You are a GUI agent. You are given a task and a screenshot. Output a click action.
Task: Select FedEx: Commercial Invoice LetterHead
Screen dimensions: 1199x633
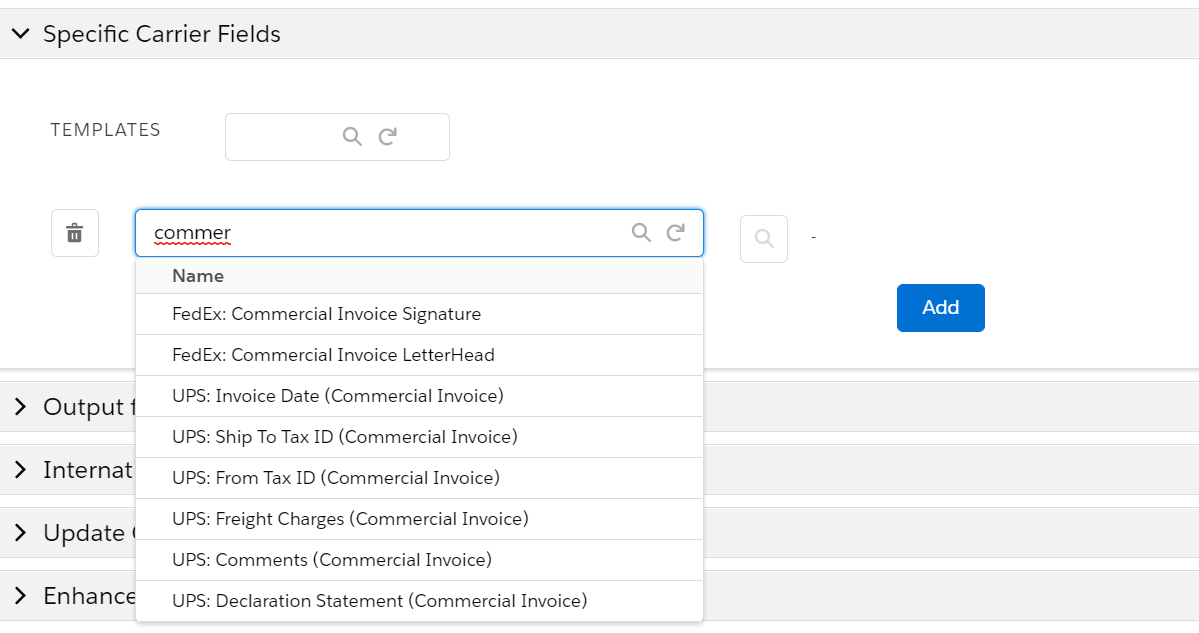419,355
